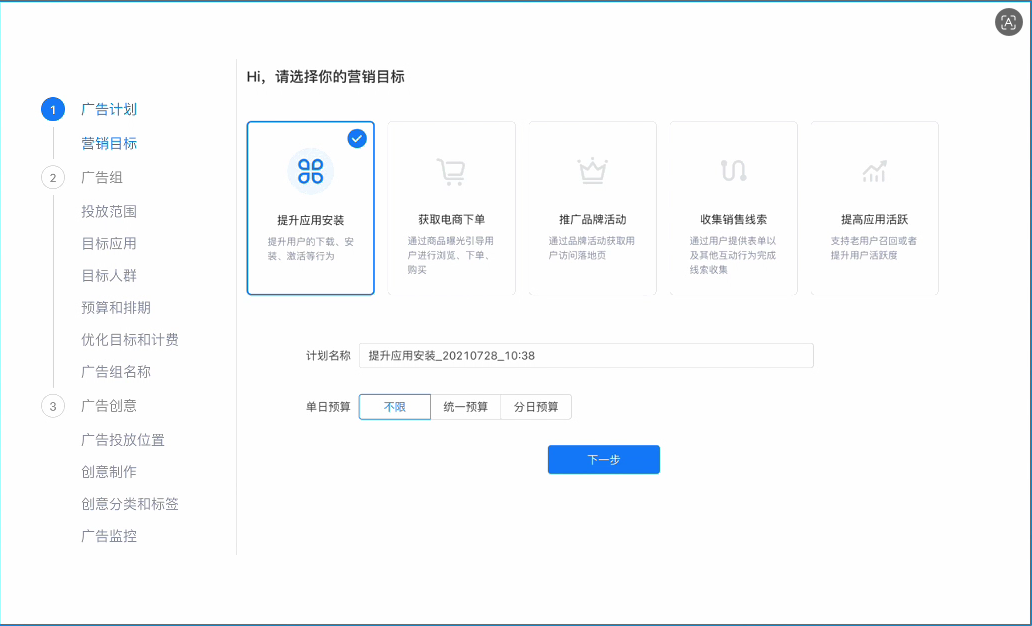Go to 创意制作 step in sidebar

110,471
